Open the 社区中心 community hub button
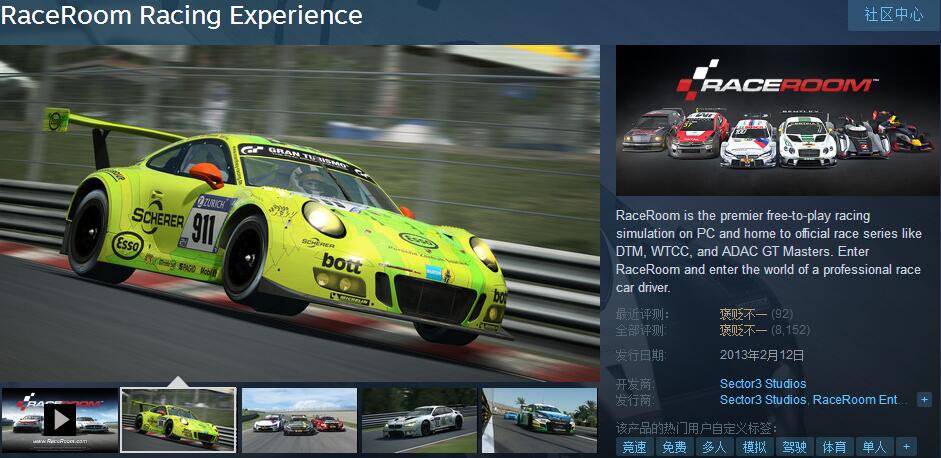Viewport: 941px width, 458px height. click(x=893, y=14)
